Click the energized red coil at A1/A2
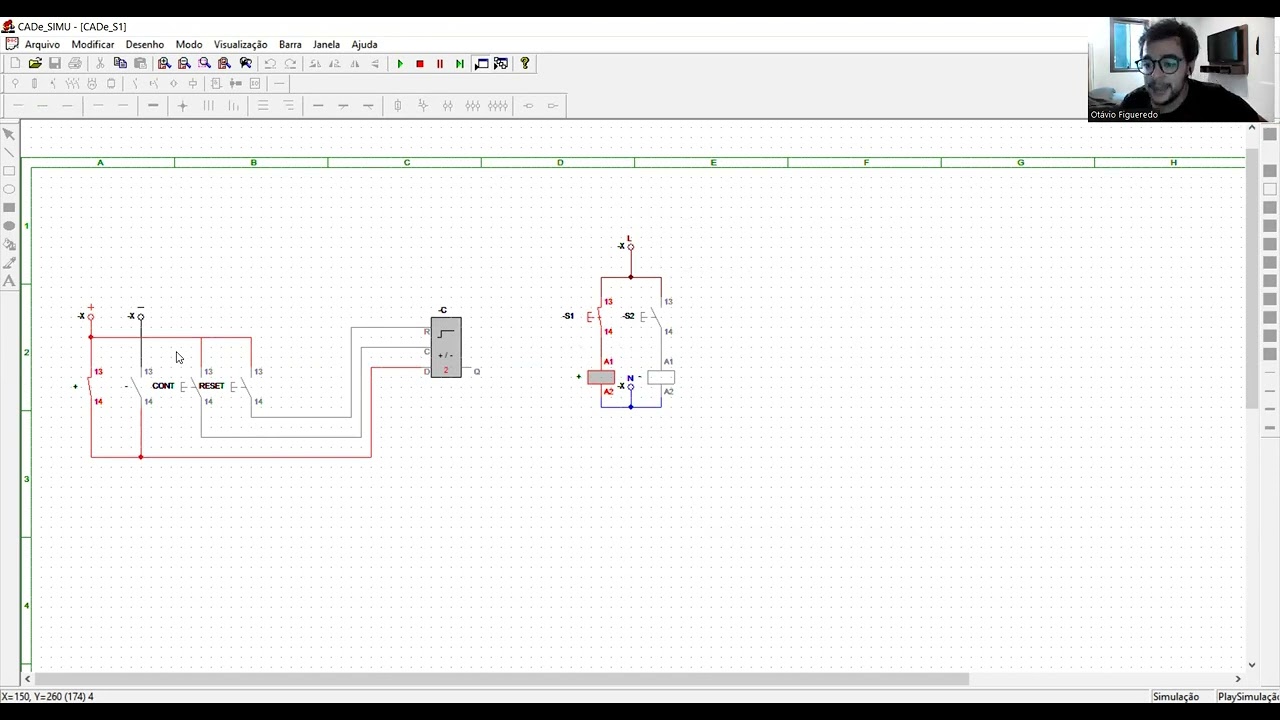Image resolution: width=1280 pixels, height=720 pixels. pos(601,377)
